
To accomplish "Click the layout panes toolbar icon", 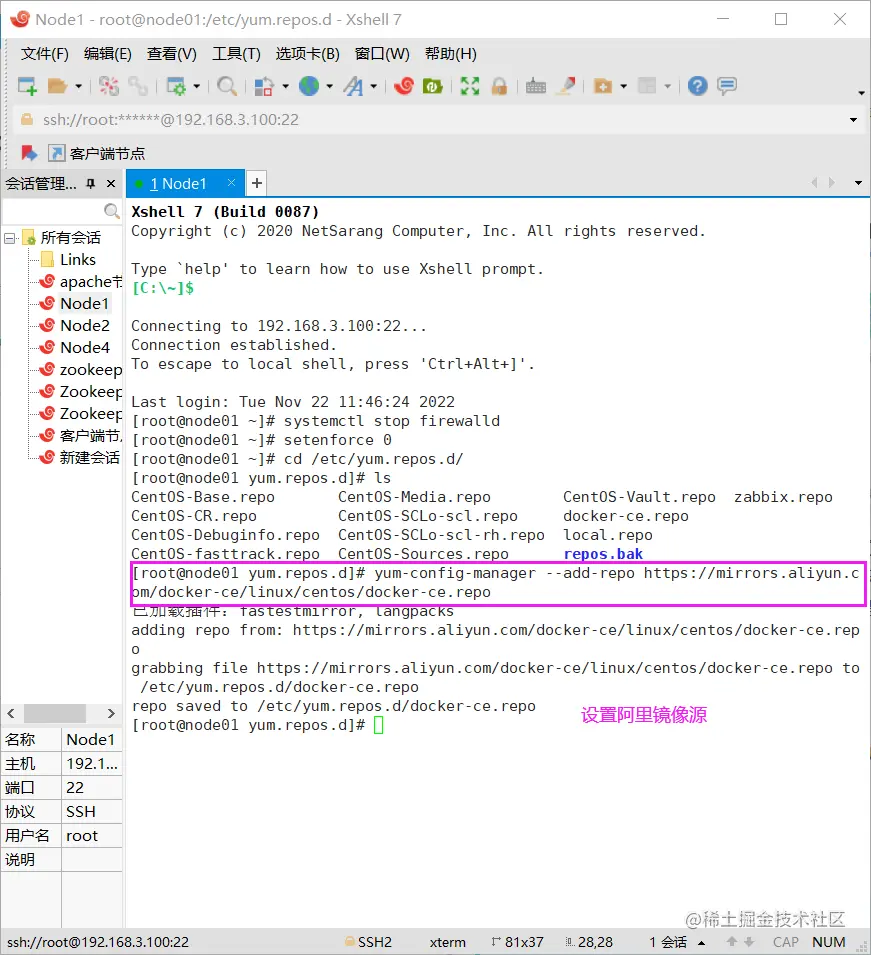I will point(647,86).
